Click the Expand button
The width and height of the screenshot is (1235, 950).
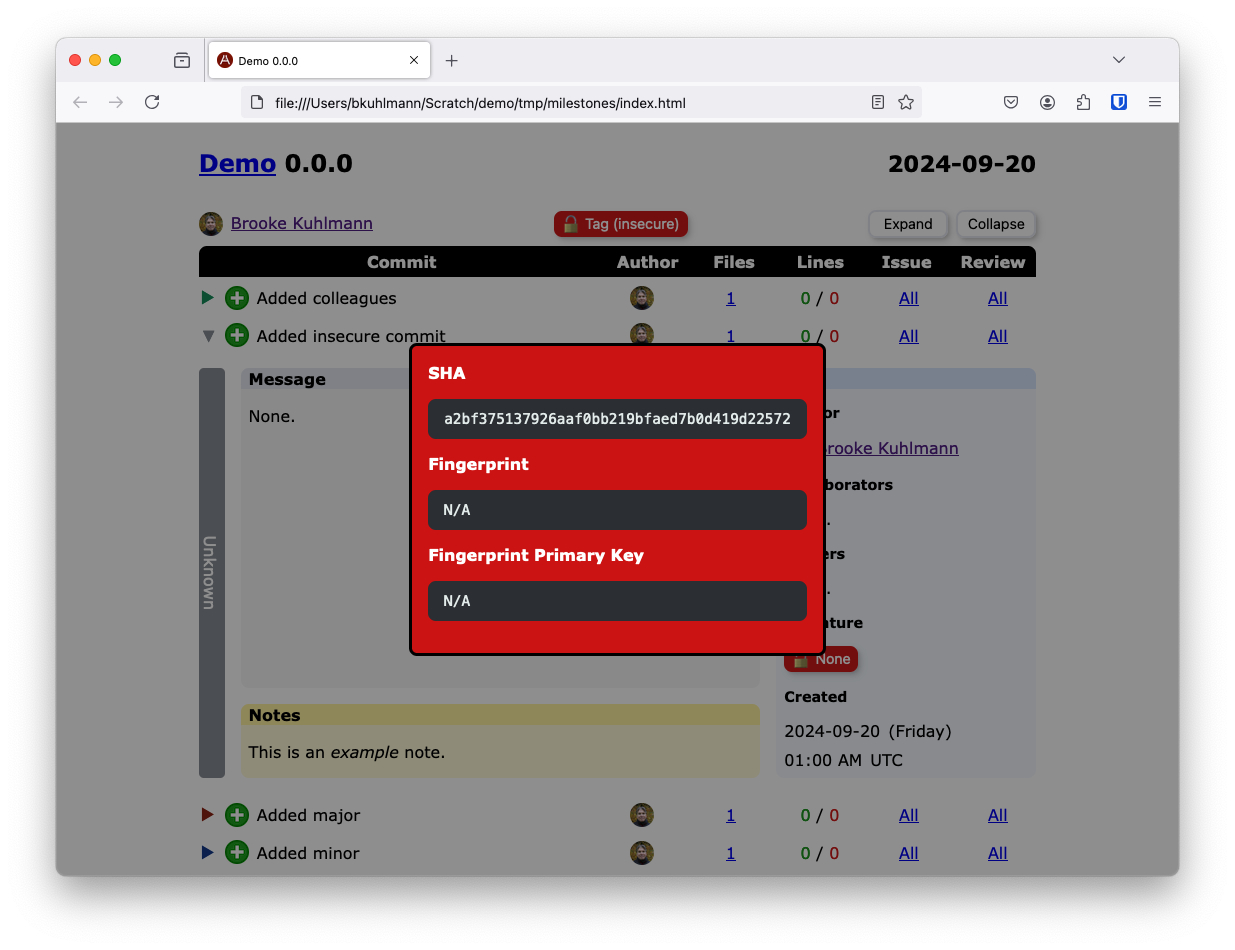[908, 224]
